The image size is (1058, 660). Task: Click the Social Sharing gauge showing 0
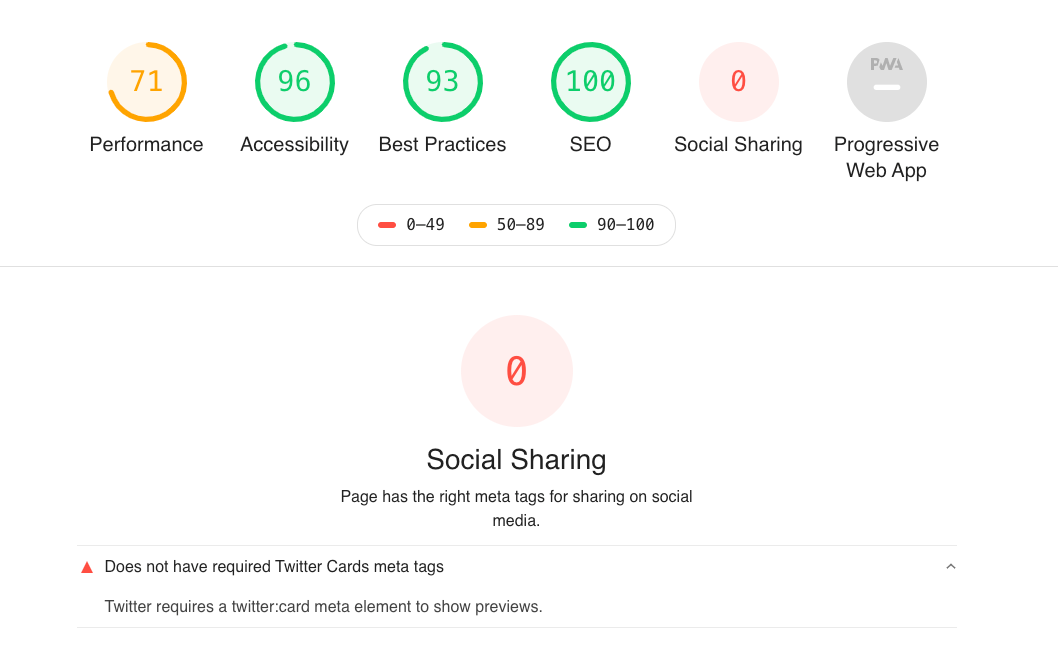[738, 81]
